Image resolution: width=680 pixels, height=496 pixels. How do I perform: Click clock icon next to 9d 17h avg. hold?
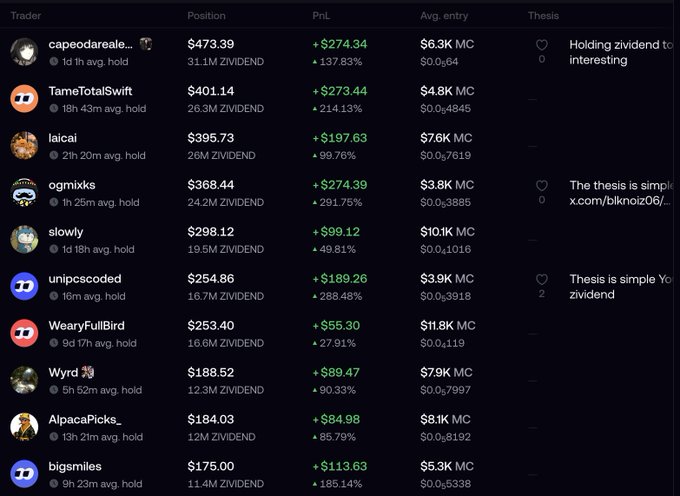pos(53,343)
